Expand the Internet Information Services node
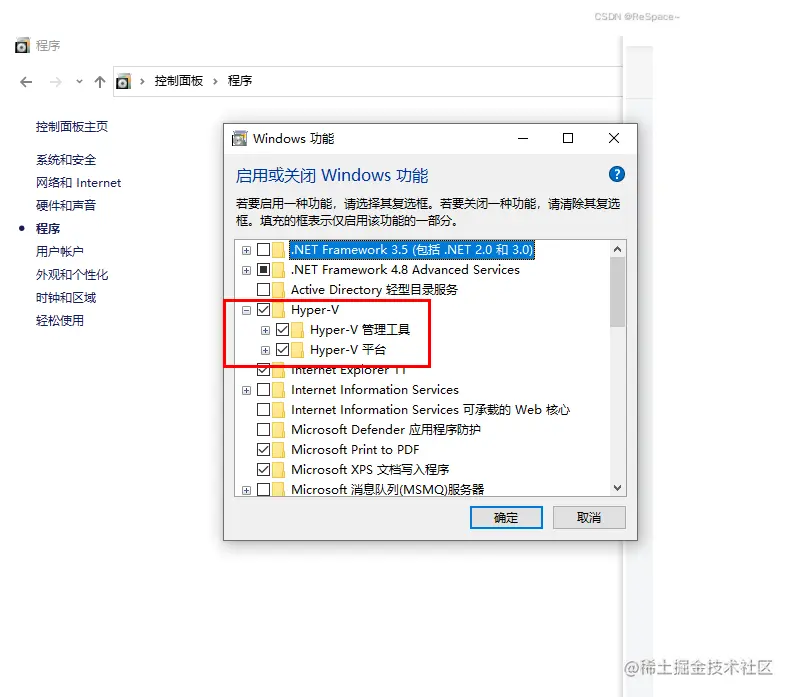The width and height of the screenshot is (793, 697). pyautogui.click(x=246, y=390)
